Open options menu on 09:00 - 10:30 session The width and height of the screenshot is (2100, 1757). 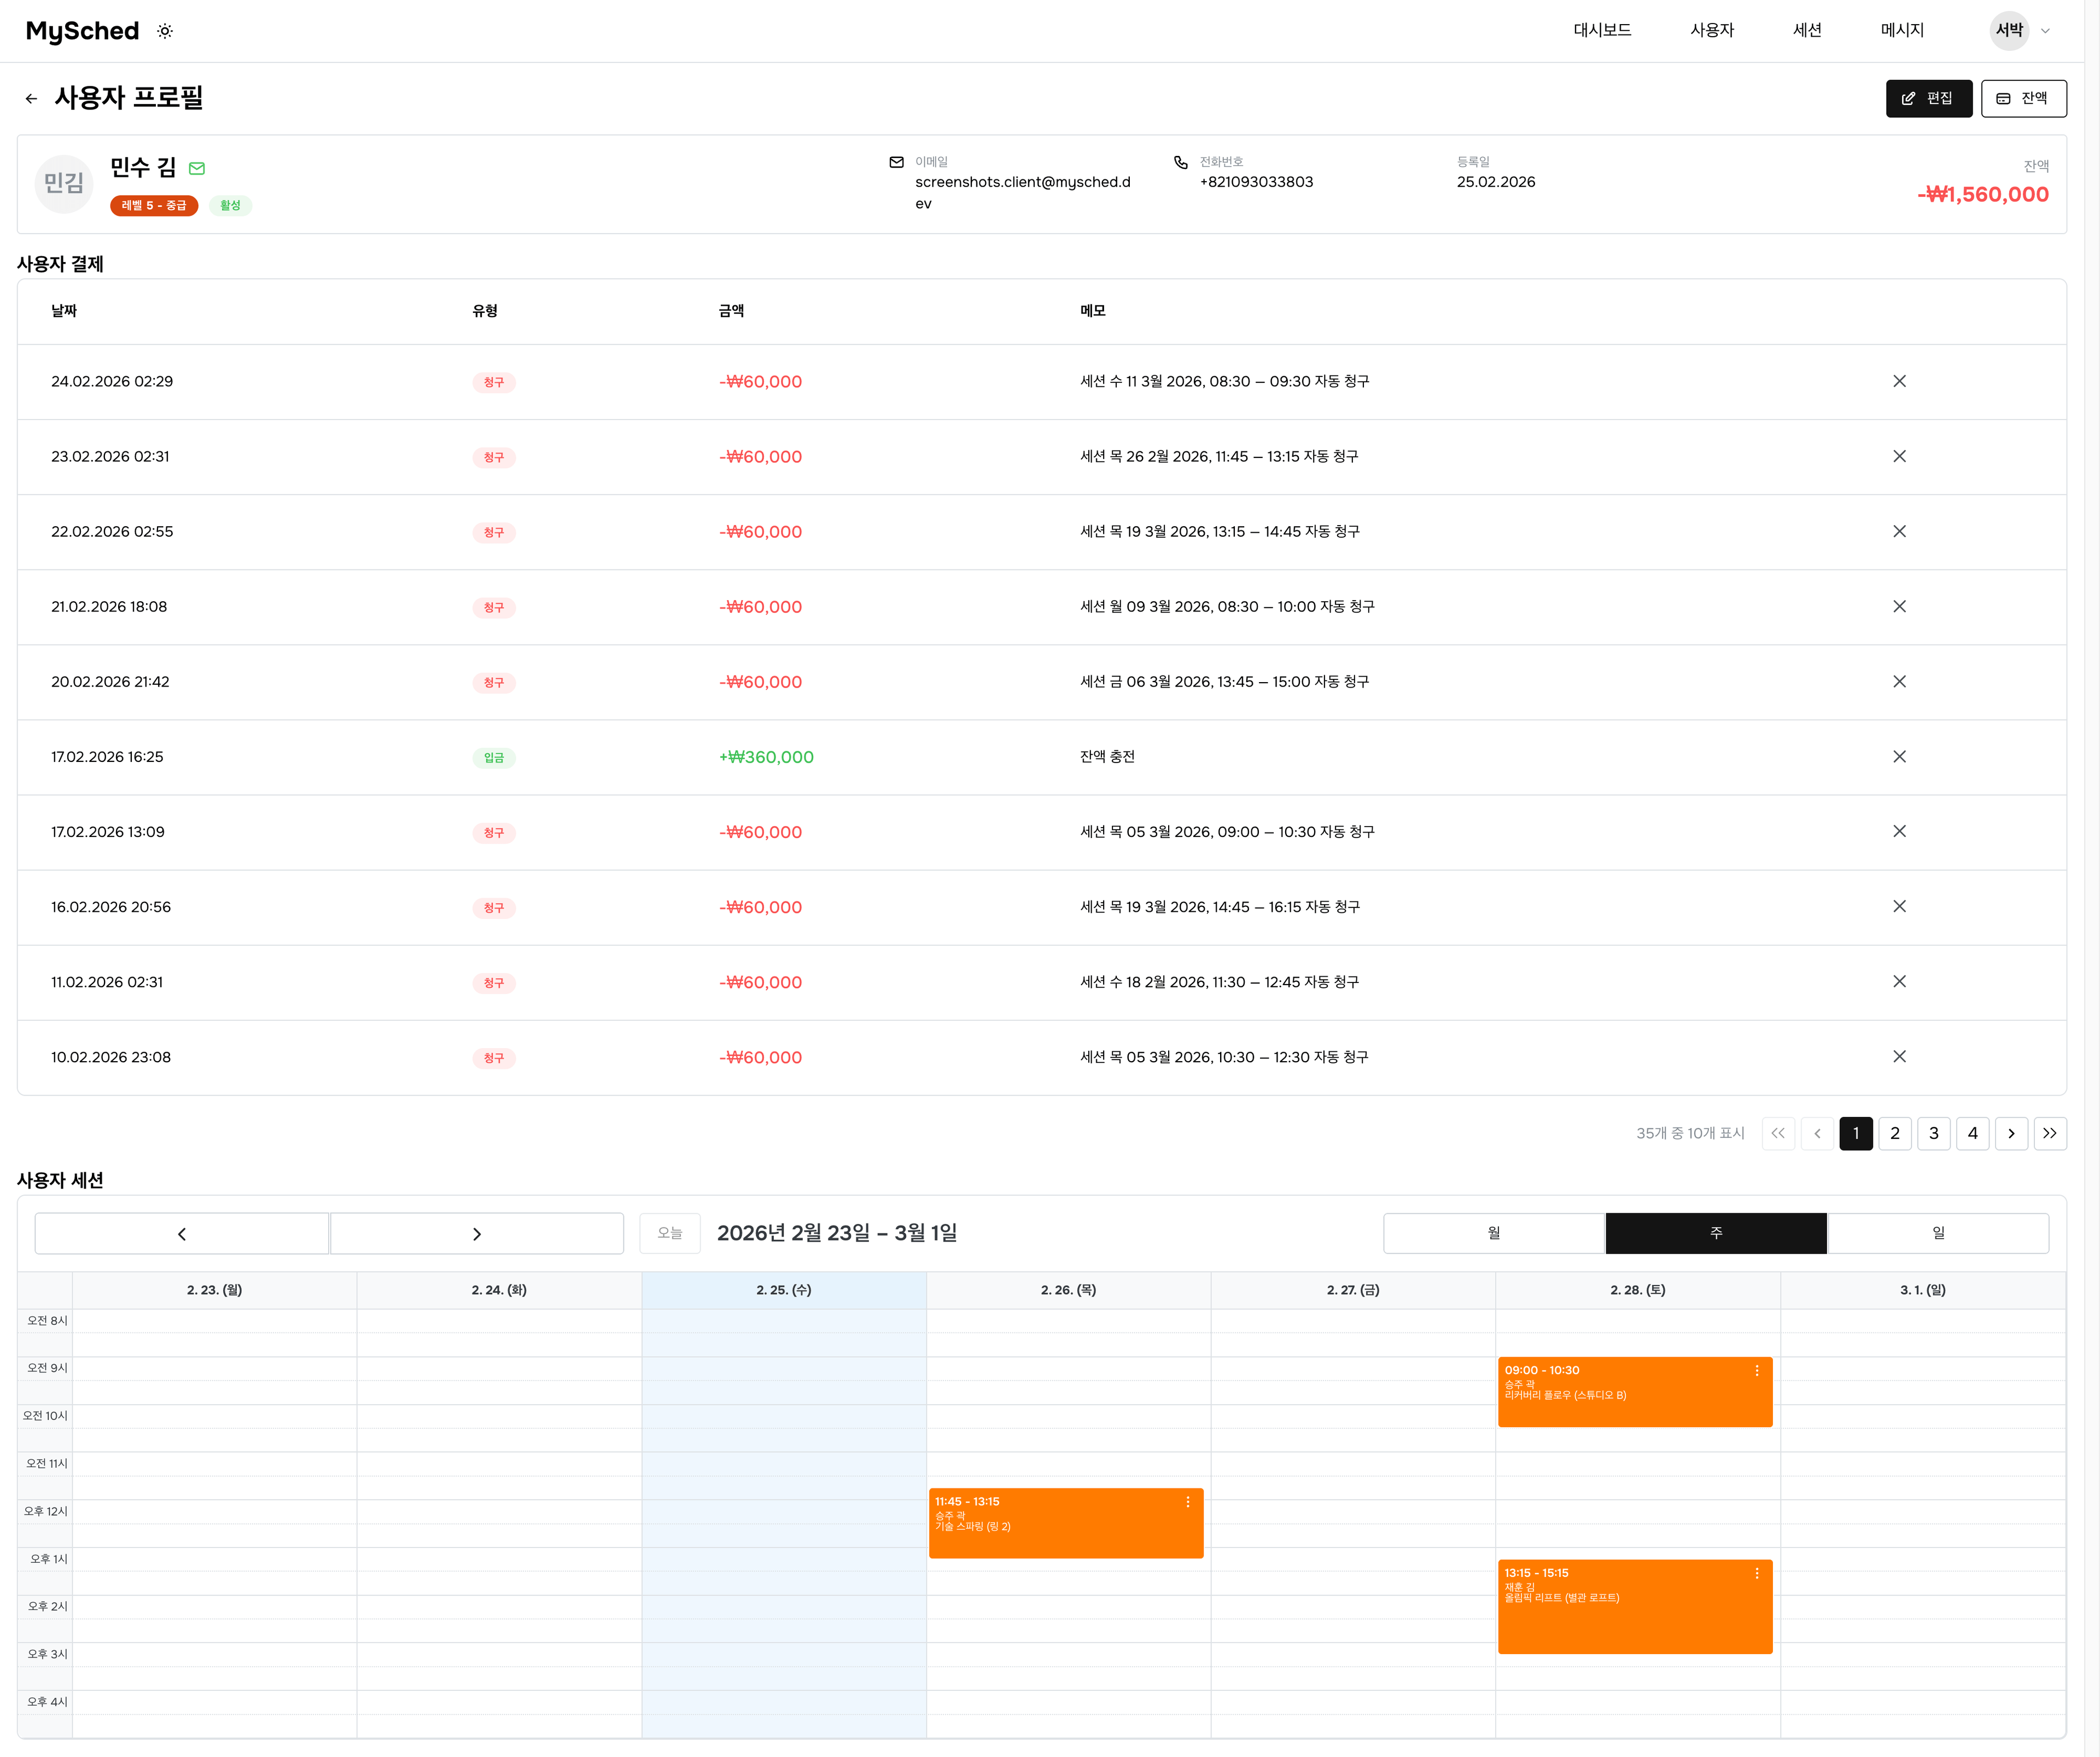pos(1756,1371)
